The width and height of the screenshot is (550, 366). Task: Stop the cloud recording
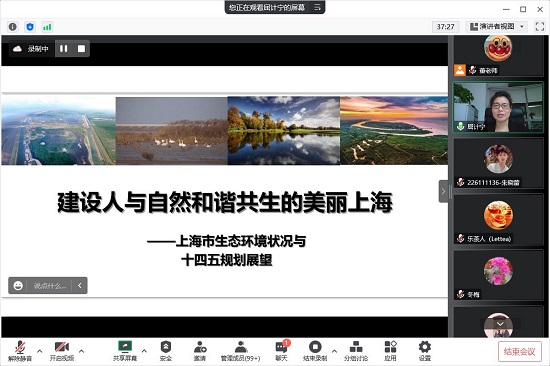(x=81, y=48)
